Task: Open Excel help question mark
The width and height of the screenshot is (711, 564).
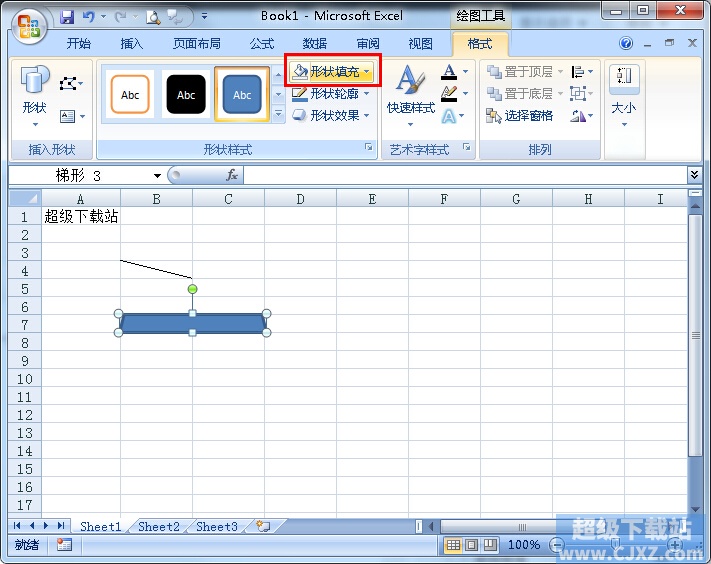Action: click(626, 44)
